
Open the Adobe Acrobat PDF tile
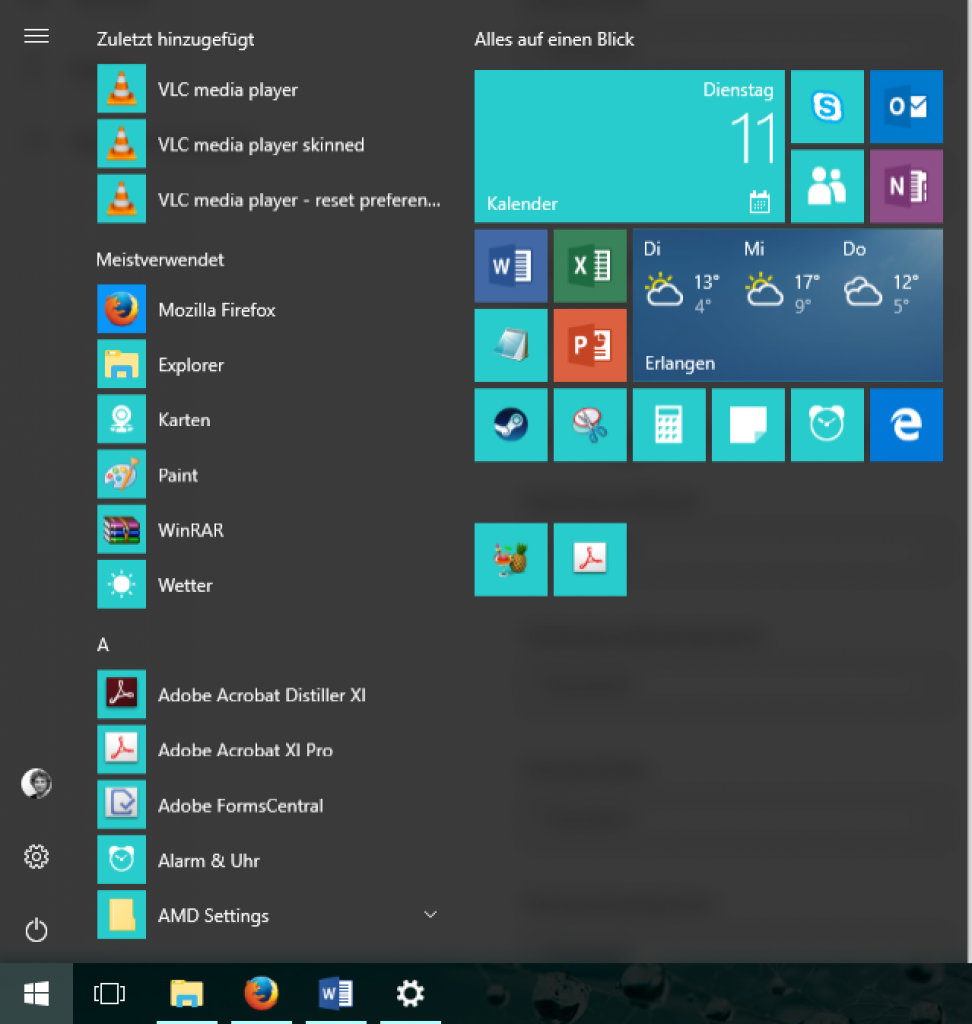[590, 560]
